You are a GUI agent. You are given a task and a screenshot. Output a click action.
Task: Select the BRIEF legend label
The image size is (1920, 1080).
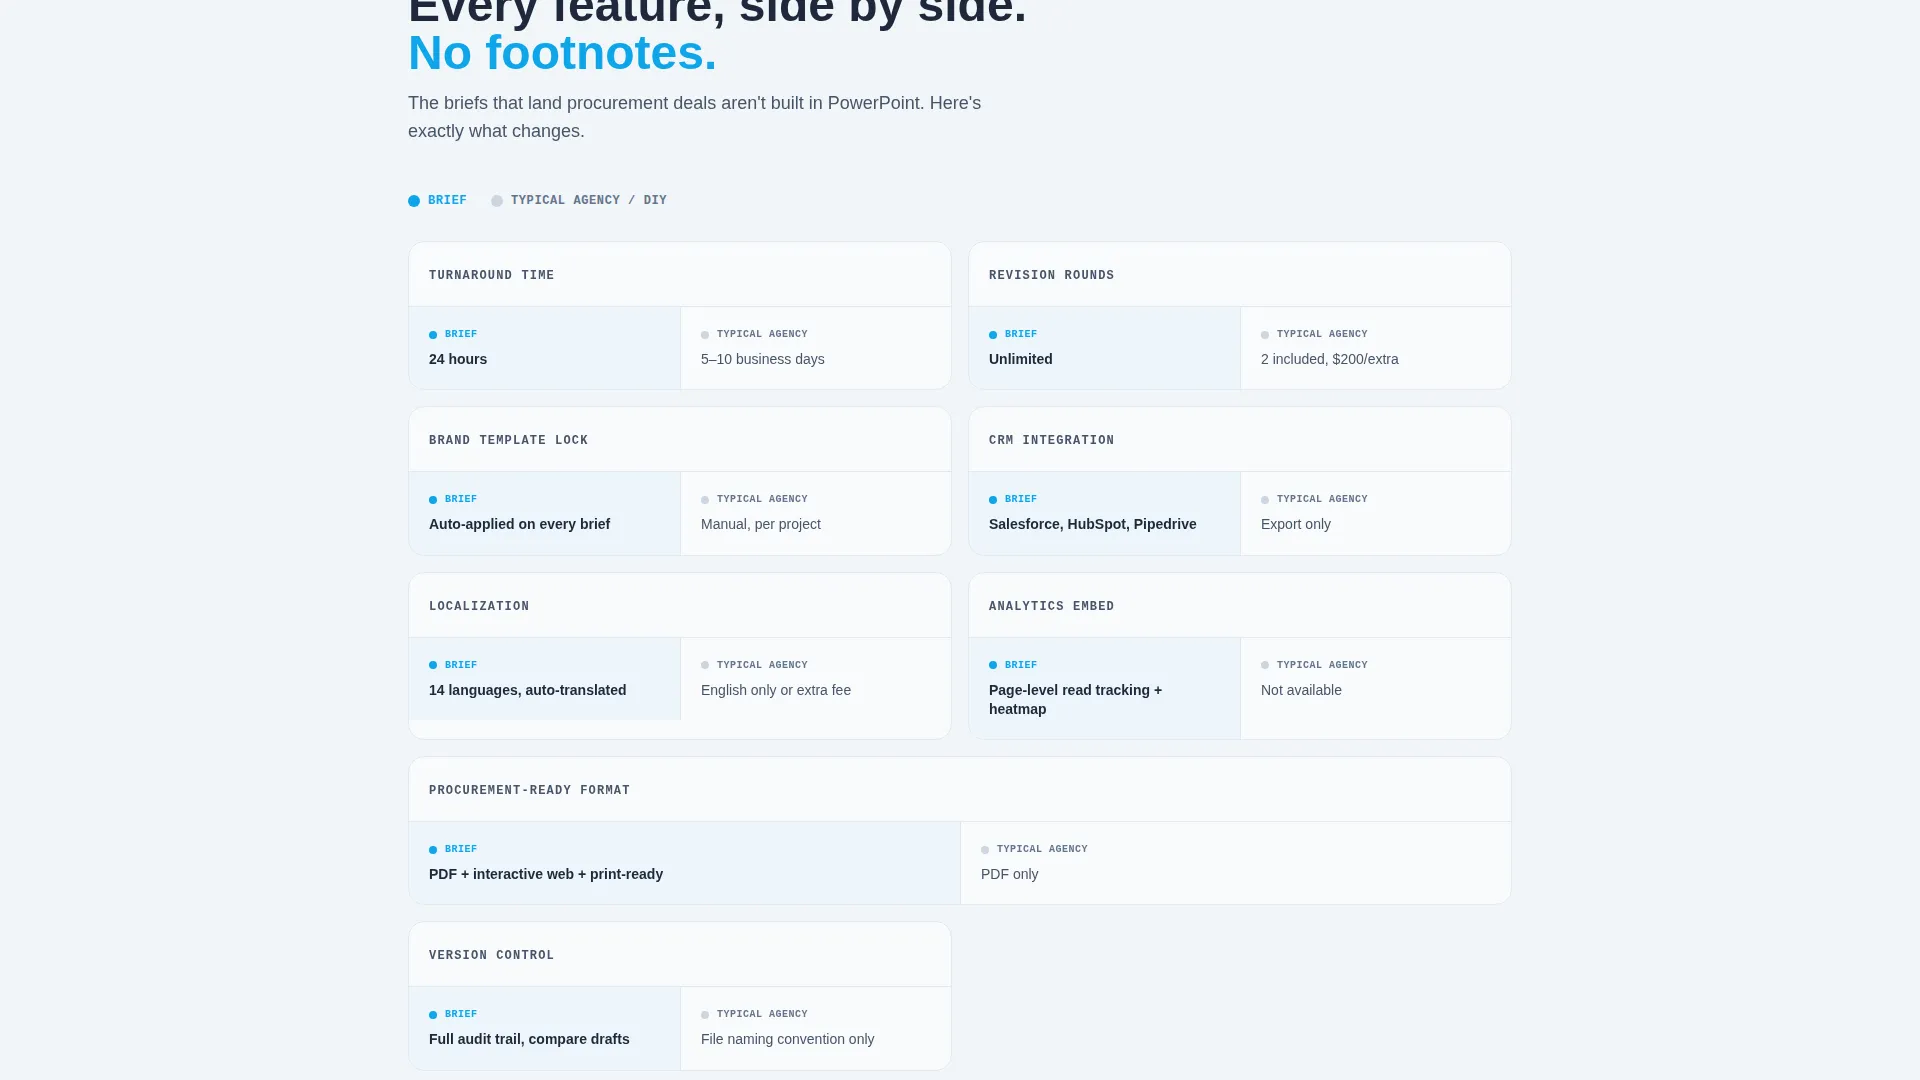(x=447, y=201)
